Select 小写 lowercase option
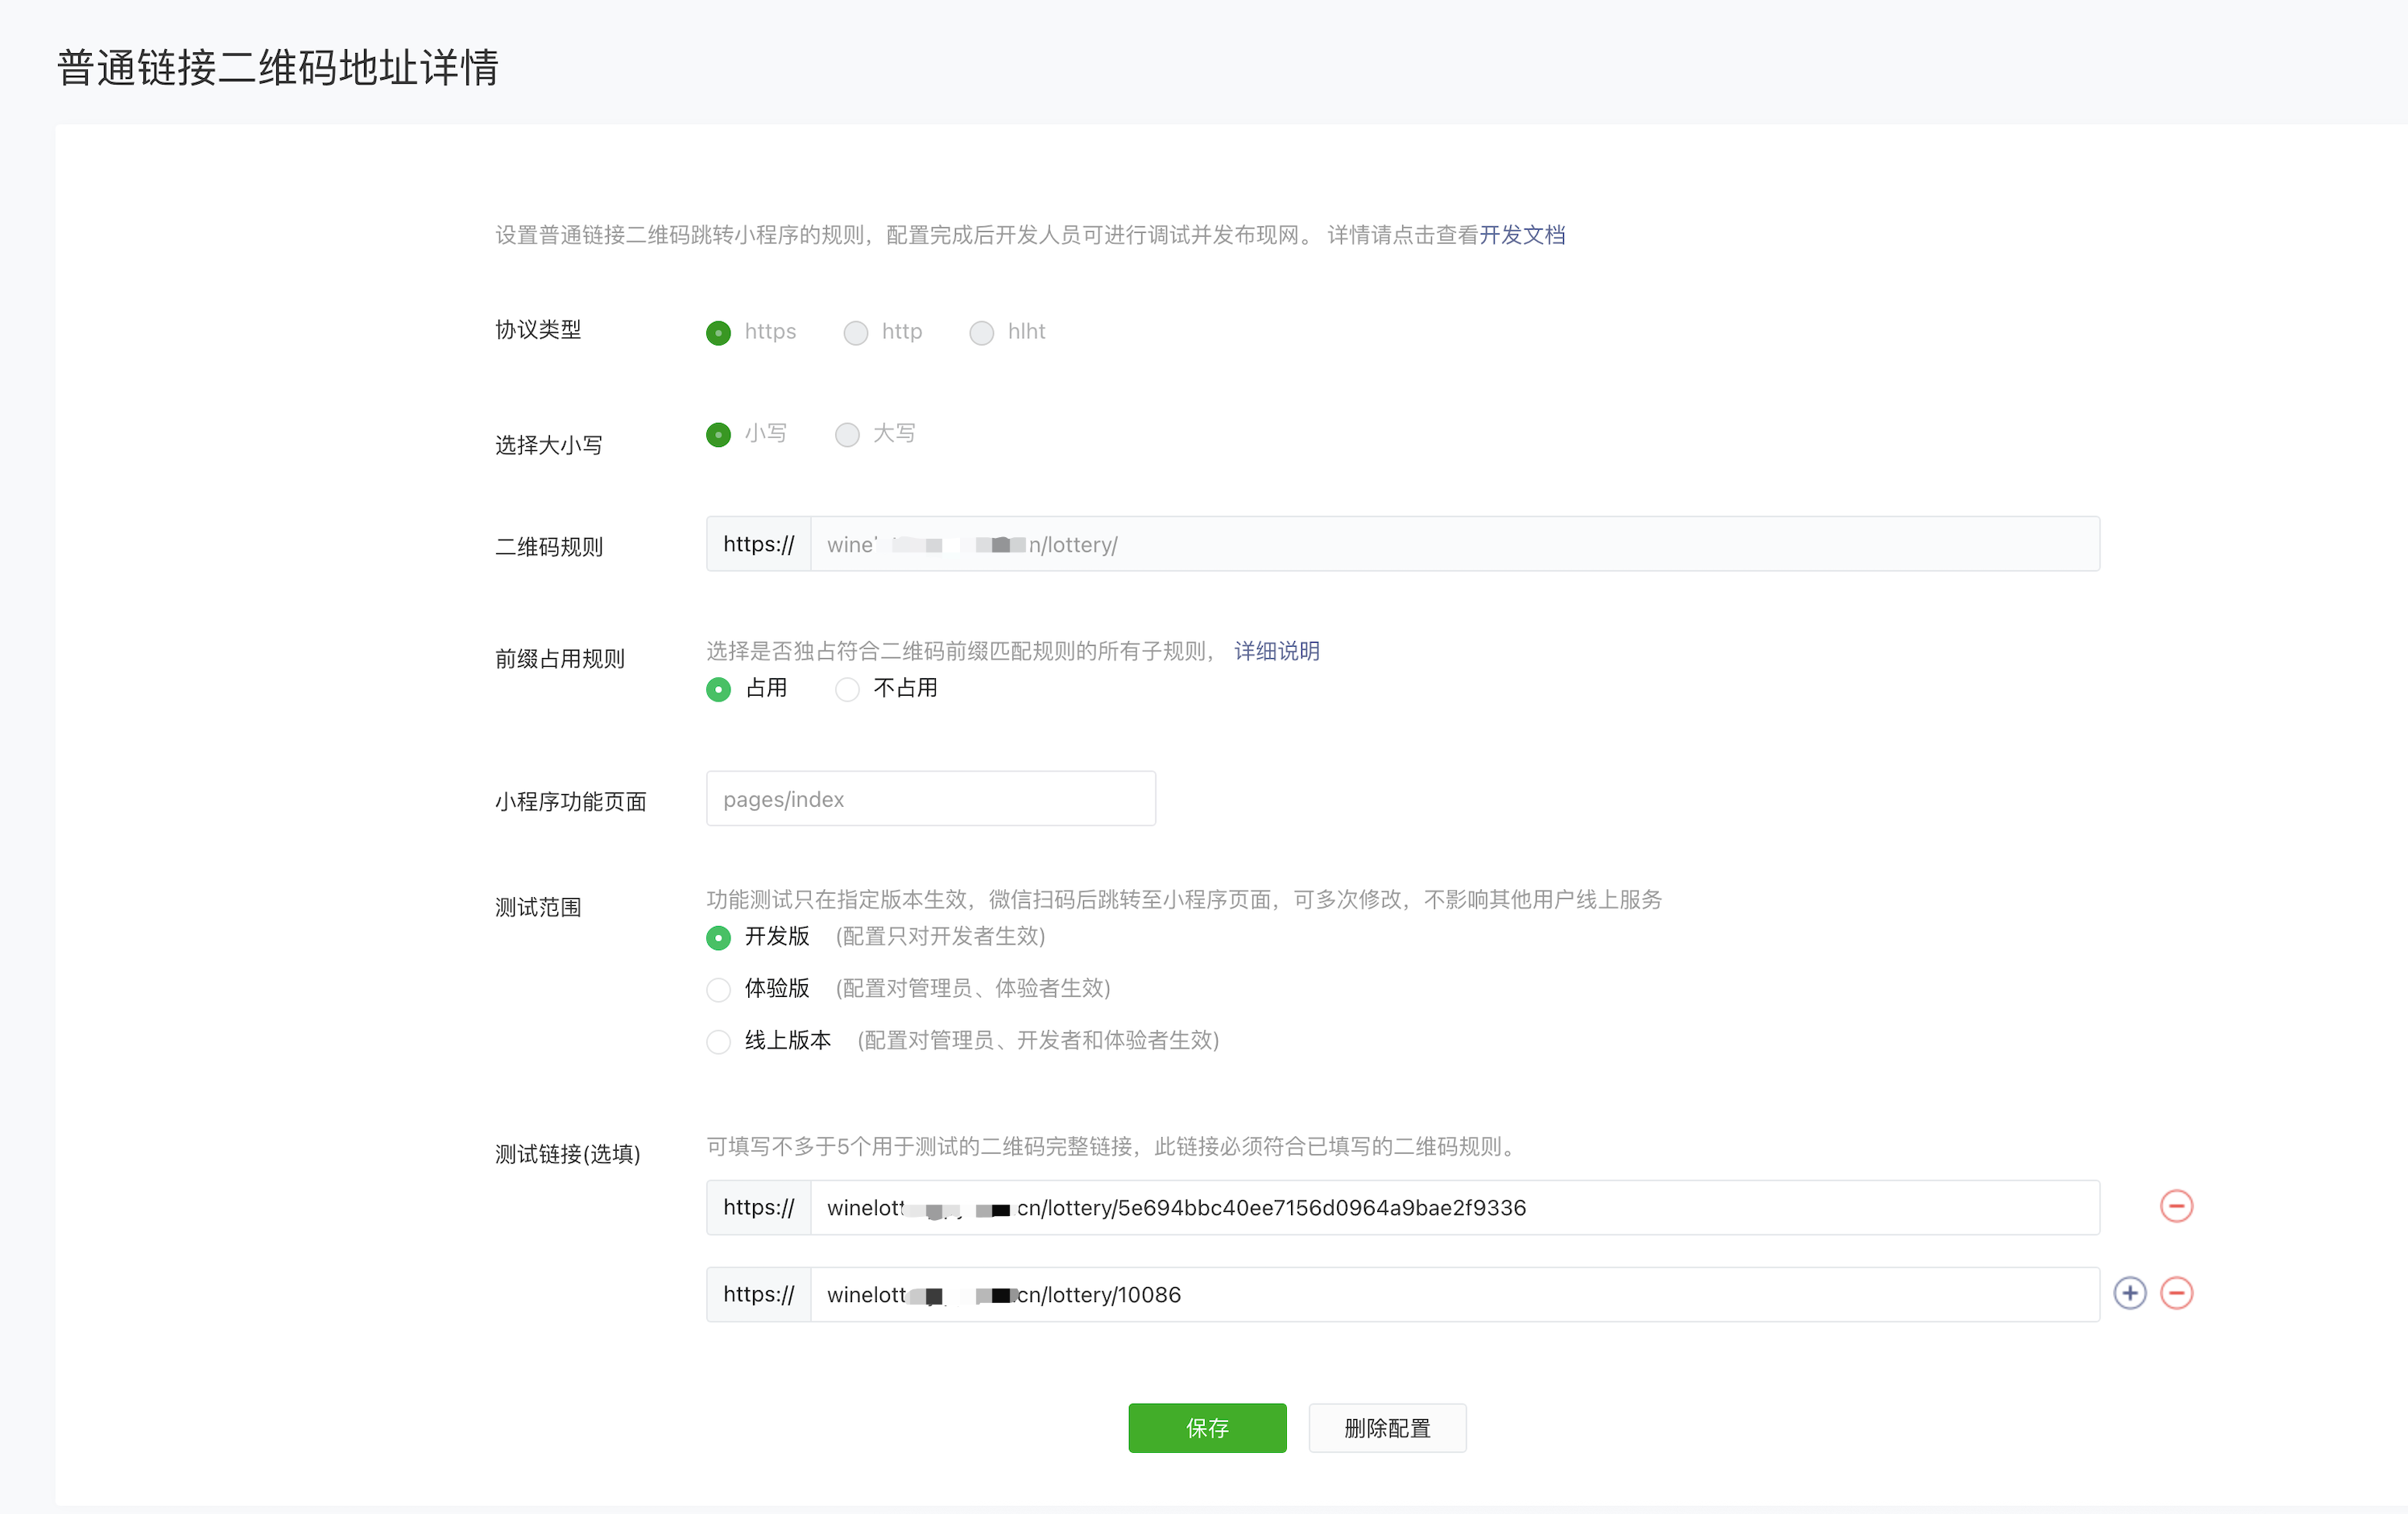Image resolution: width=2408 pixels, height=1514 pixels. (x=718, y=434)
